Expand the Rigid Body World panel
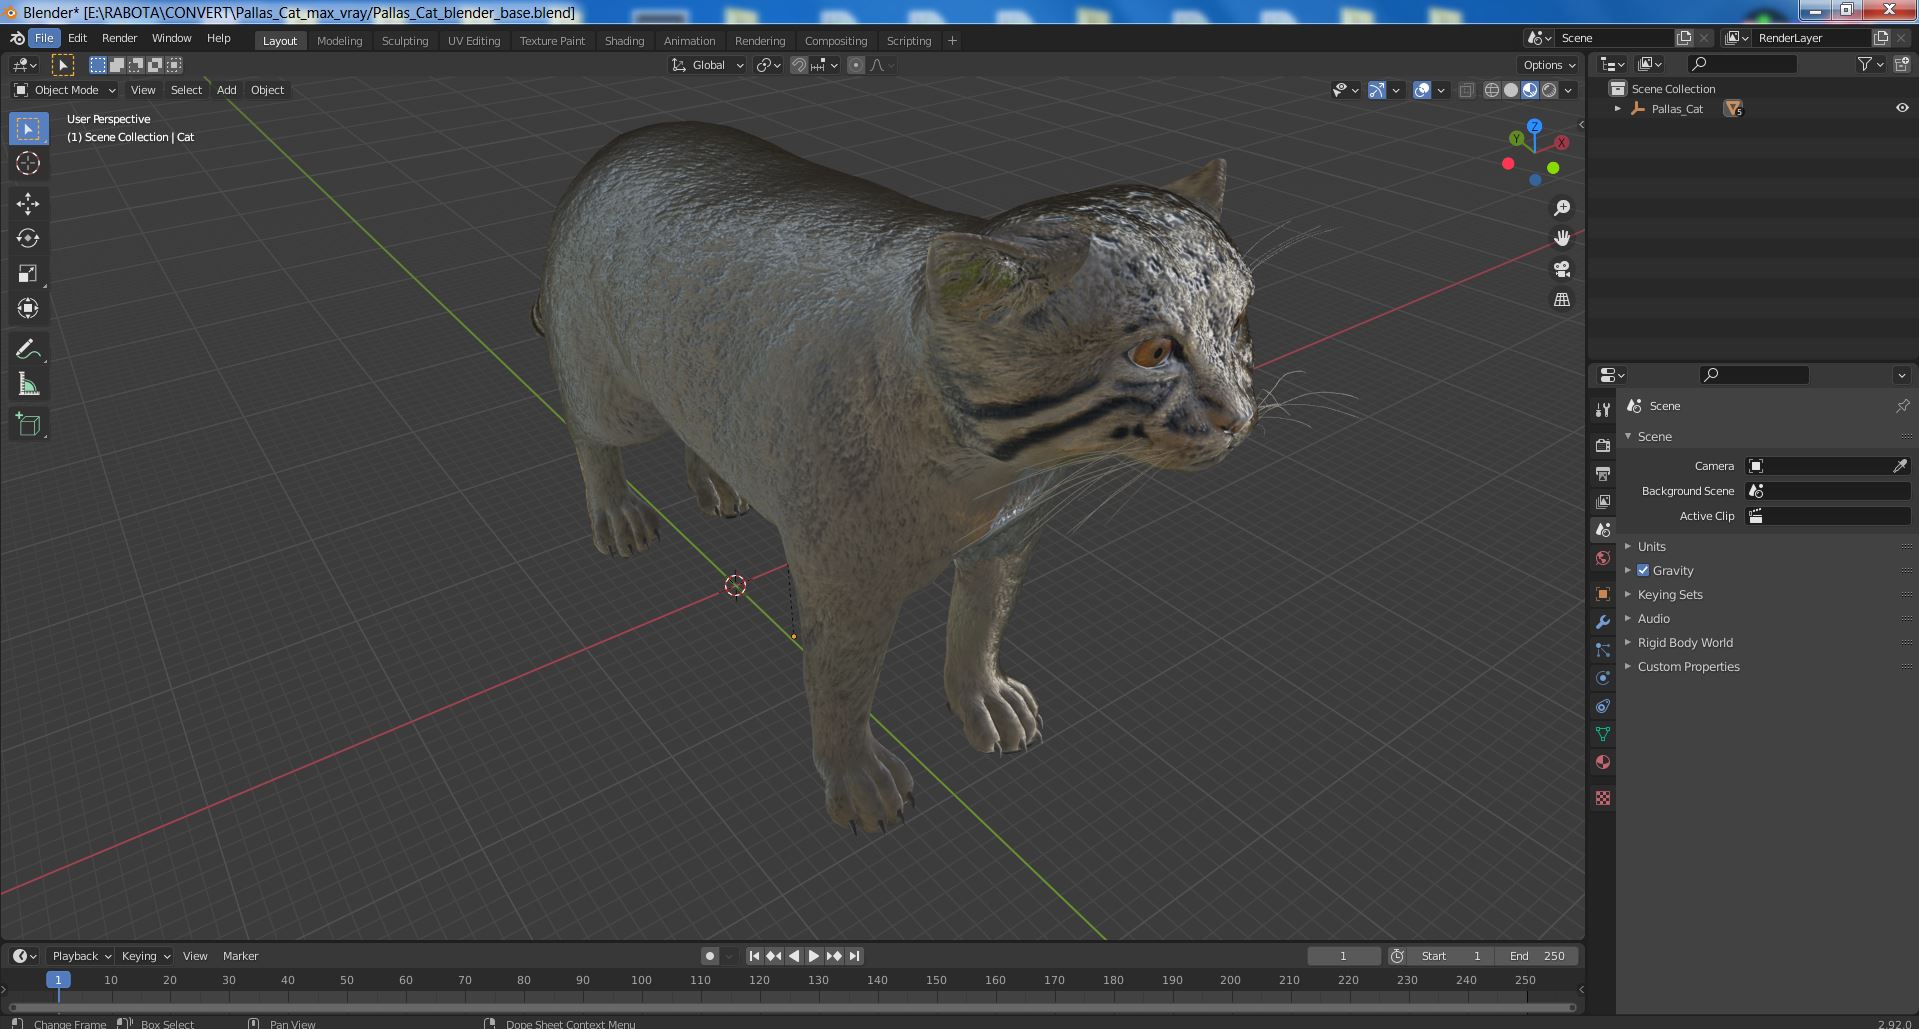 click(x=1685, y=642)
